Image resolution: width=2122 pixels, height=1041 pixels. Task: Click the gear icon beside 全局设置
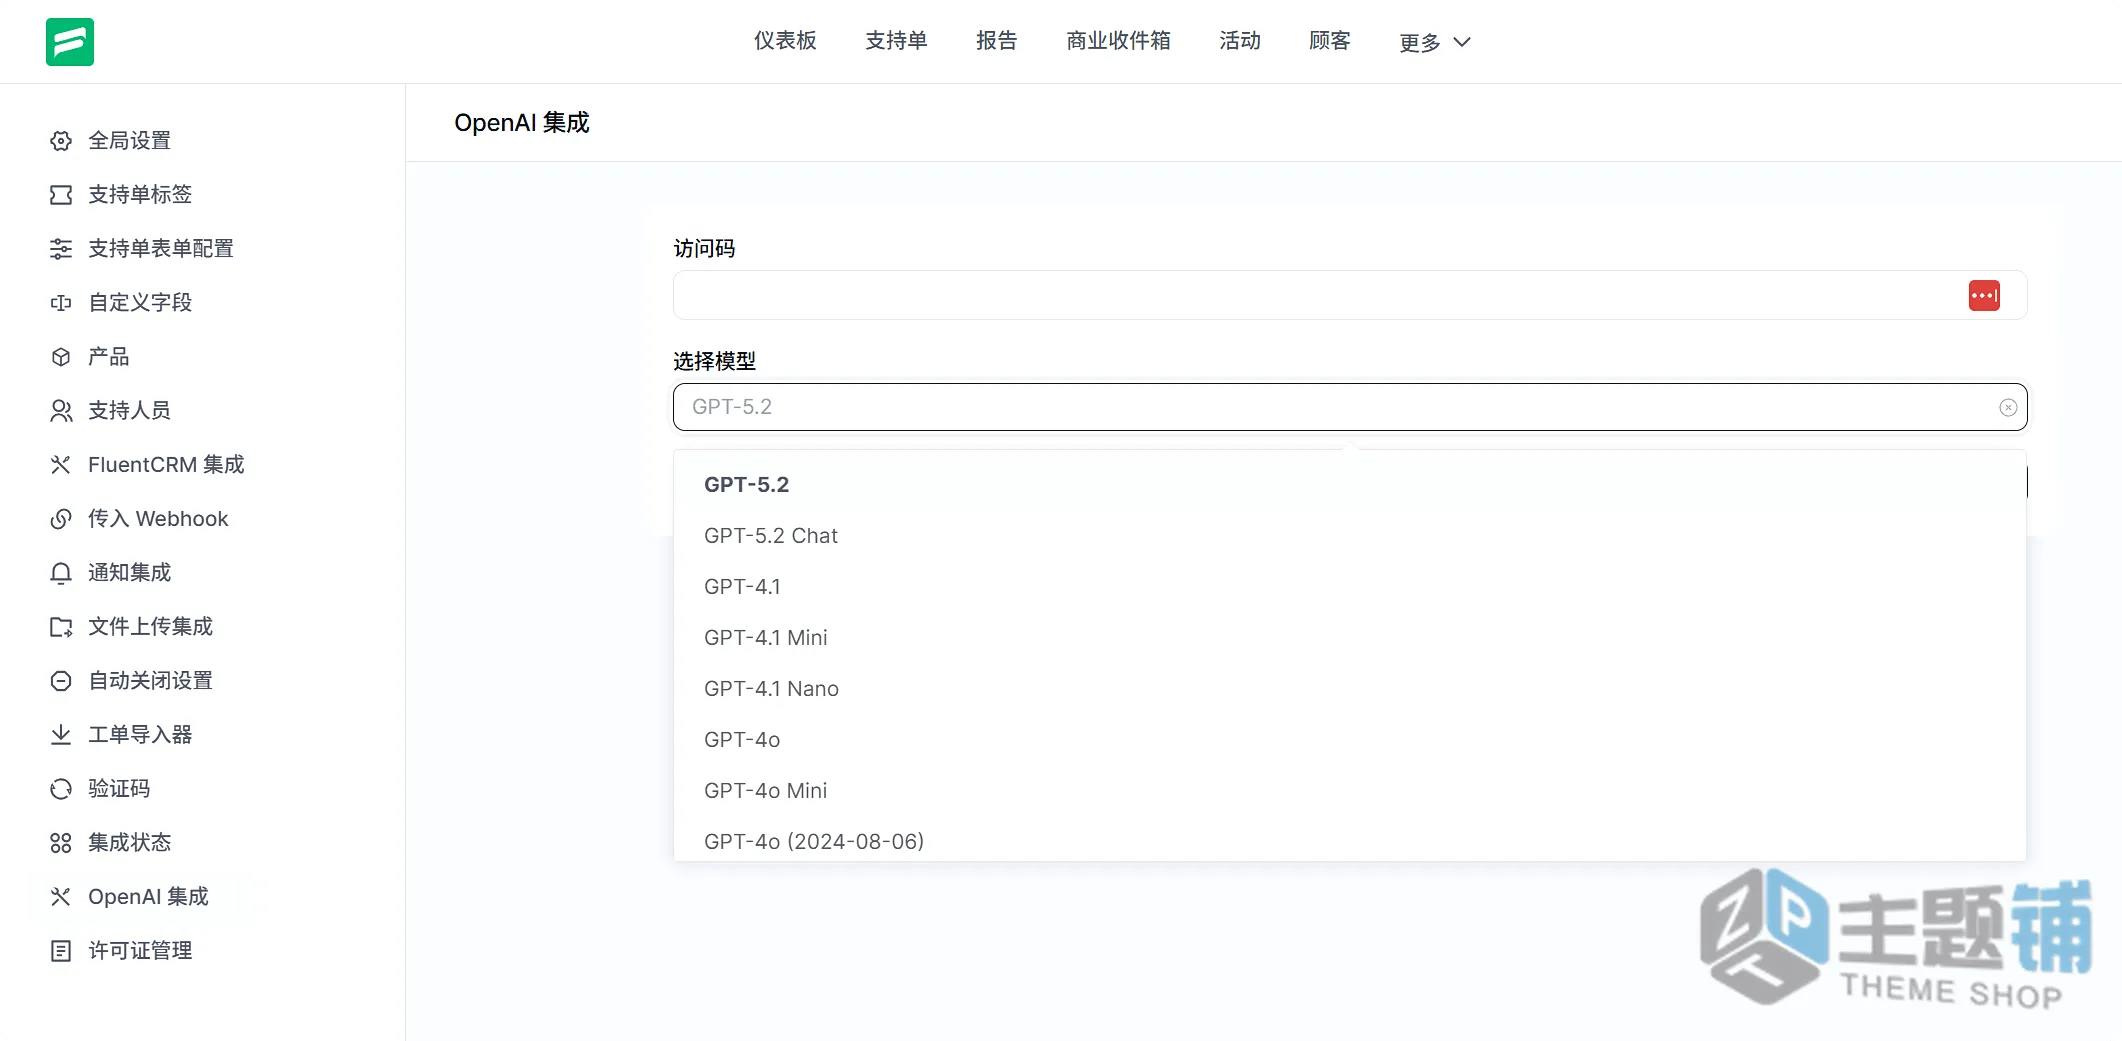61,141
